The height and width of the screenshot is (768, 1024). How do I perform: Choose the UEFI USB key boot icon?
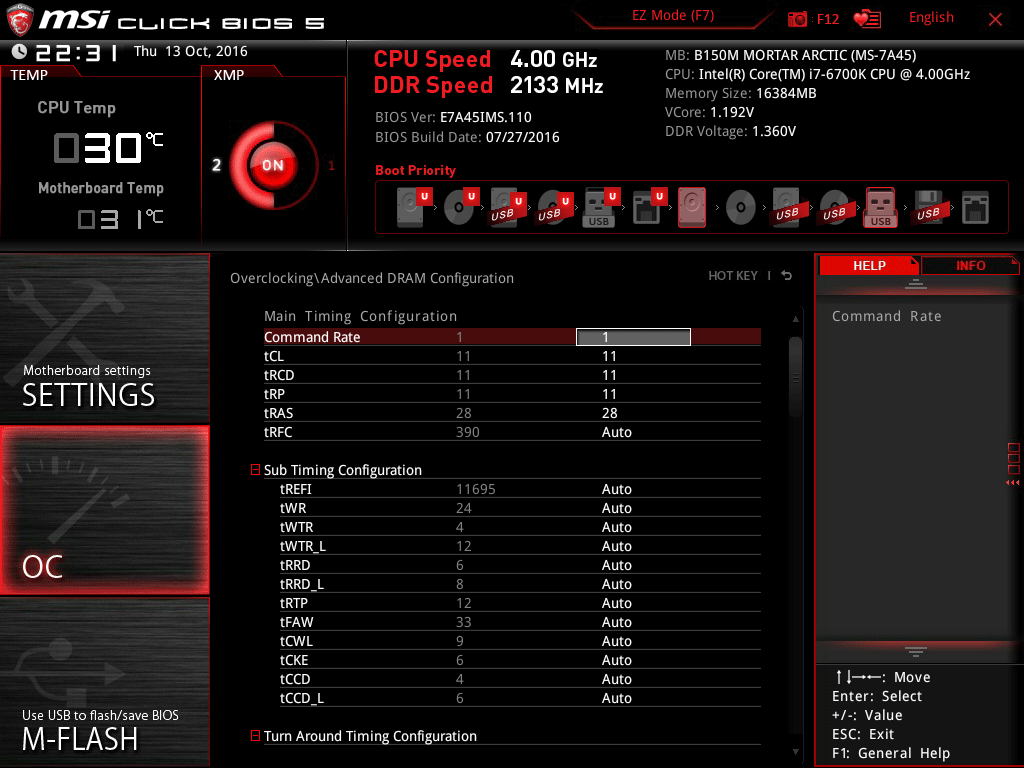pos(601,207)
